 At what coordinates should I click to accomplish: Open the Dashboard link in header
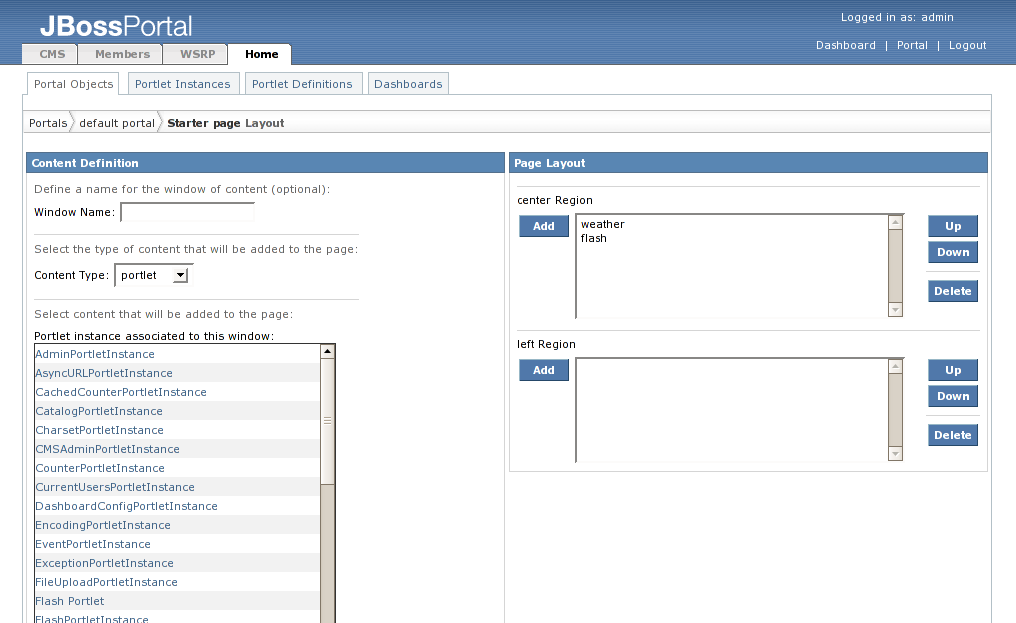(x=845, y=45)
